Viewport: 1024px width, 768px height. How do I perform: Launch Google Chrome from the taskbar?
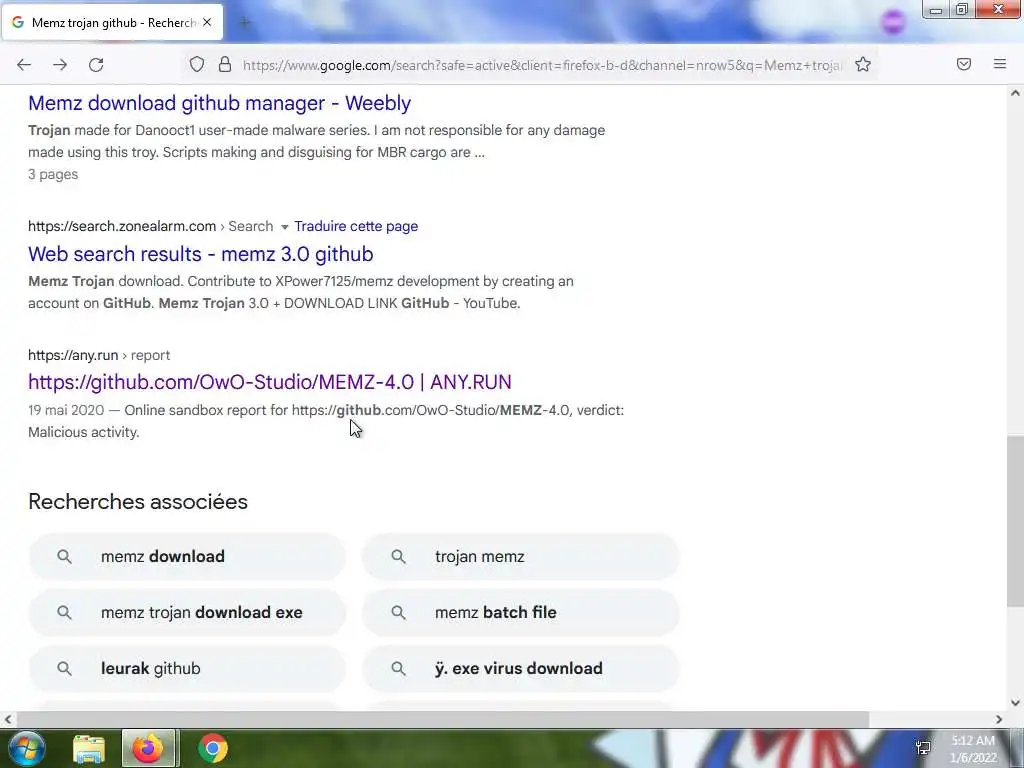tap(212, 748)
